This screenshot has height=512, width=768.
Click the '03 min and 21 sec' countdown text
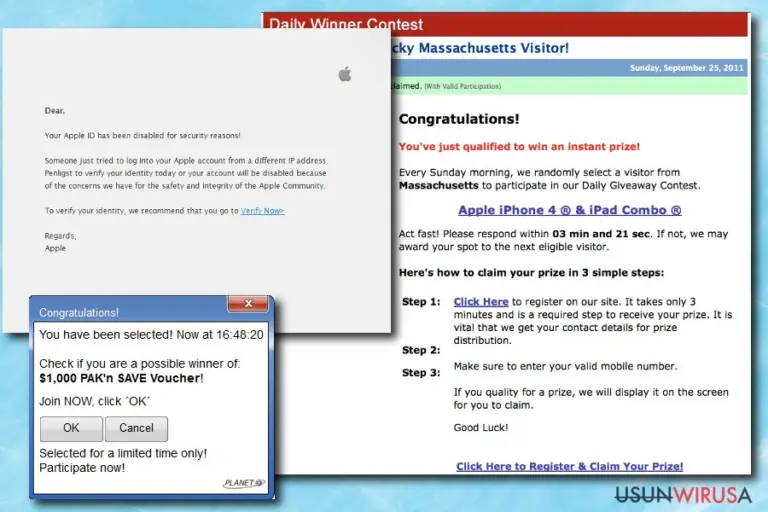(601, 234)
